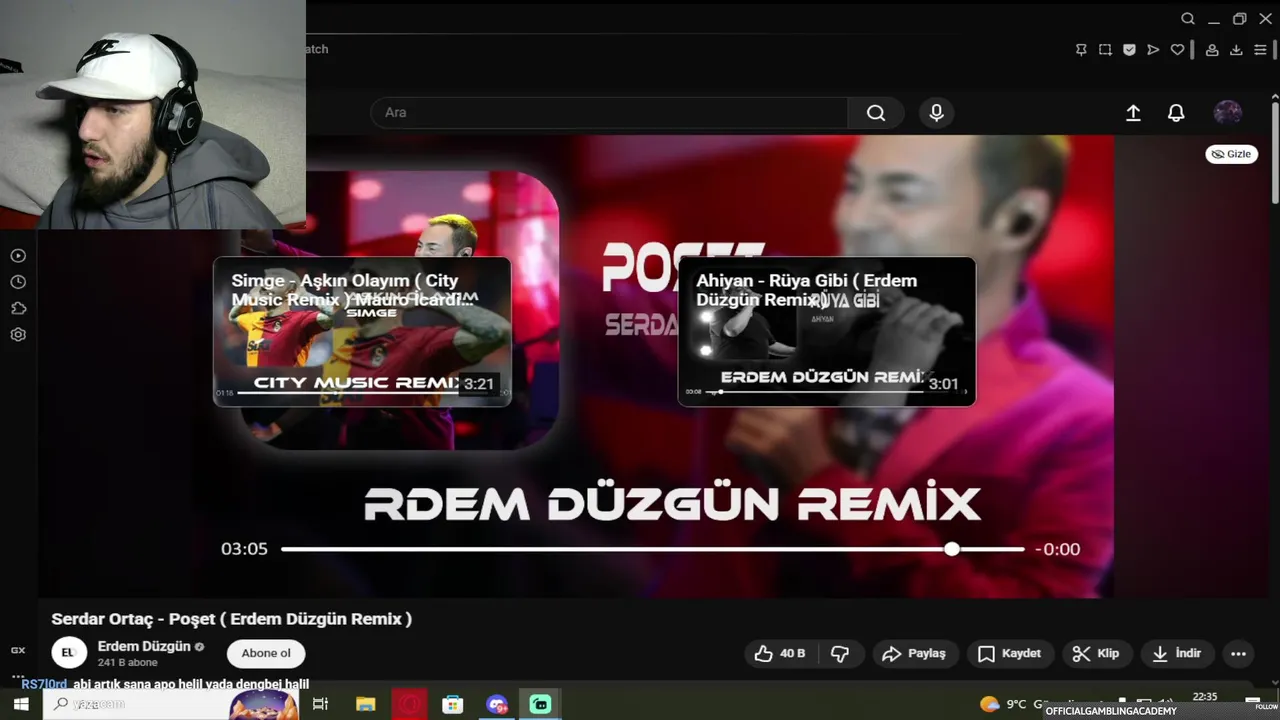
Task: Open Opera GX from taskbar
Action: coord(409,704)
